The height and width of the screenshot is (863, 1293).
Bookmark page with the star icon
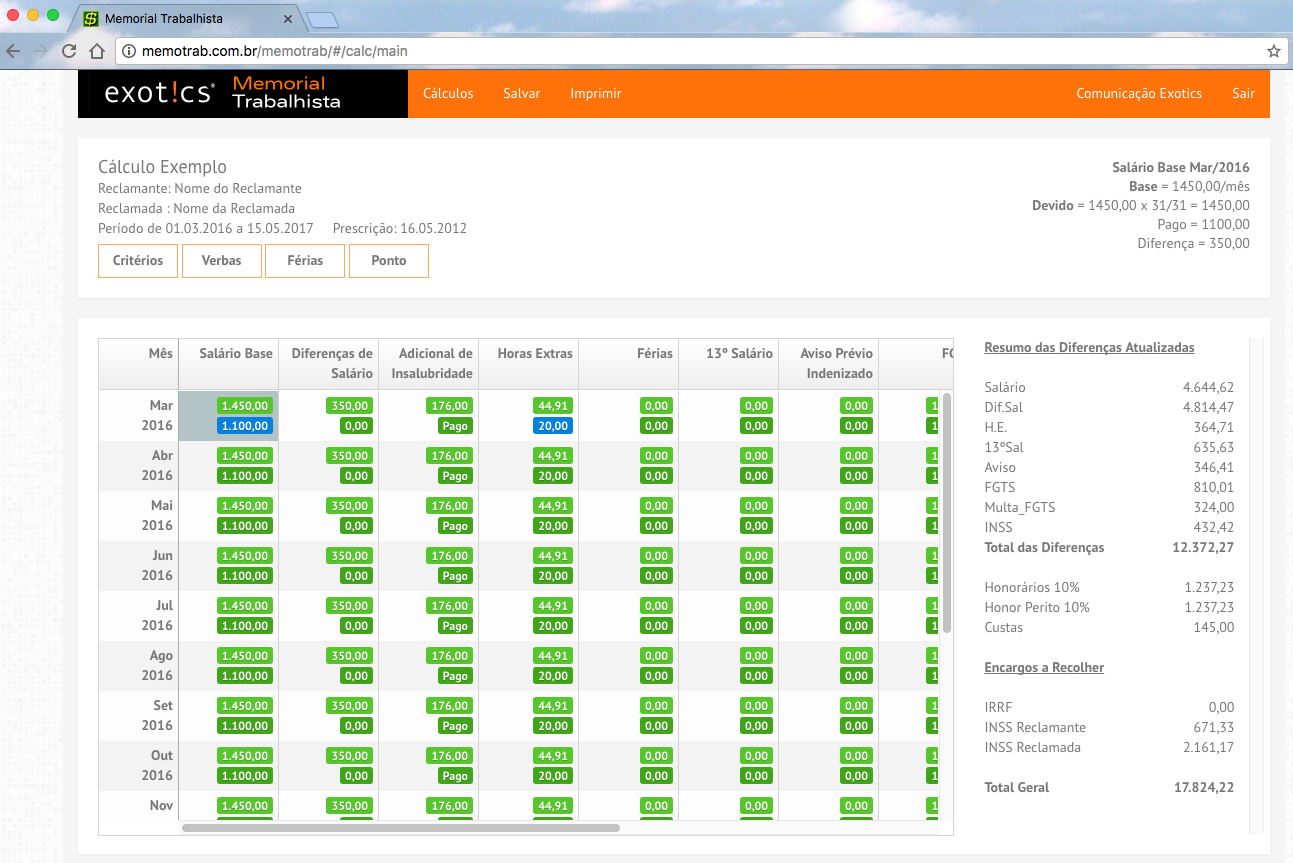(x=1273, y=51)
